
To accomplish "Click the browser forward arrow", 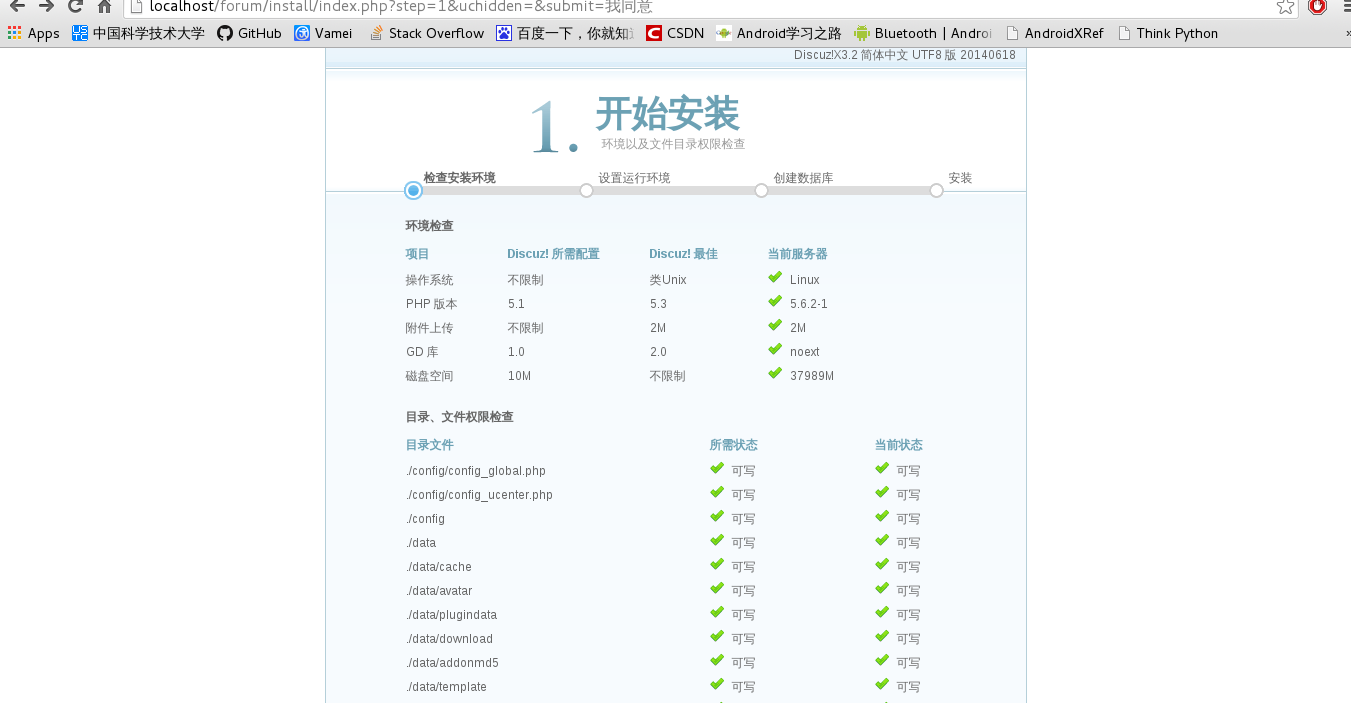I will pos(46,6).
